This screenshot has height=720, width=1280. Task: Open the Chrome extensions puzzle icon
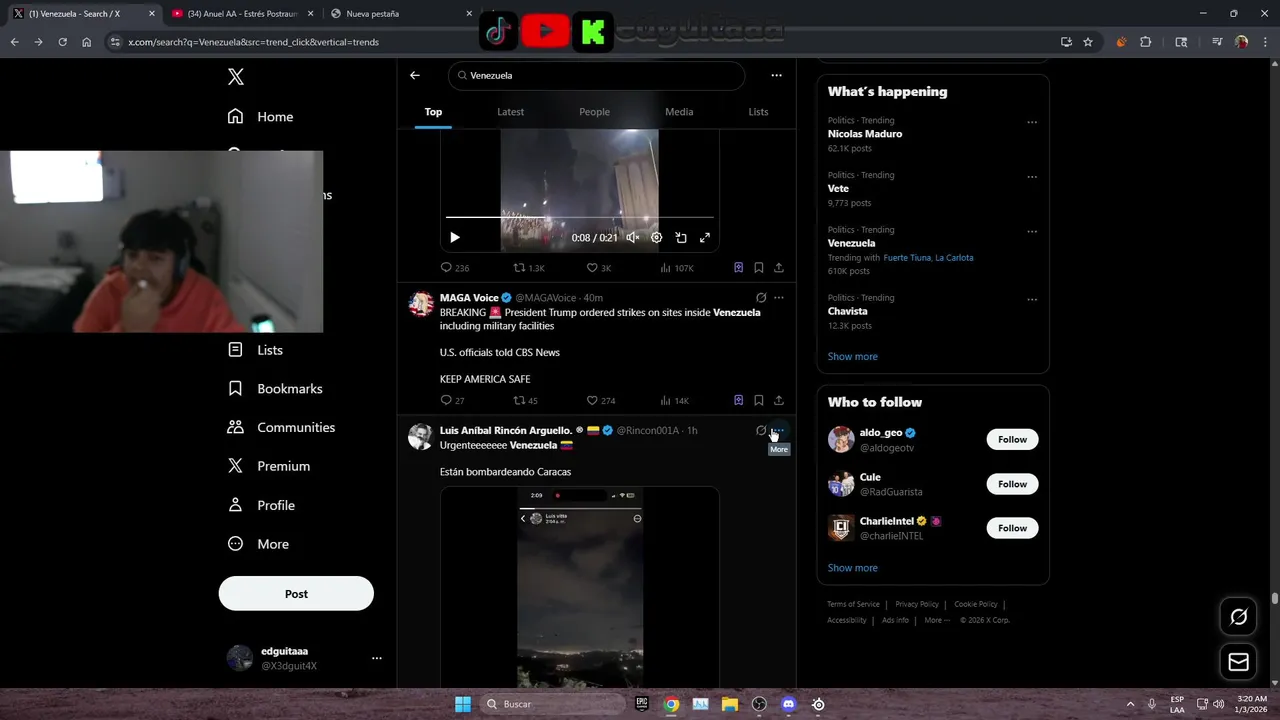click(x=1145, y=42)
